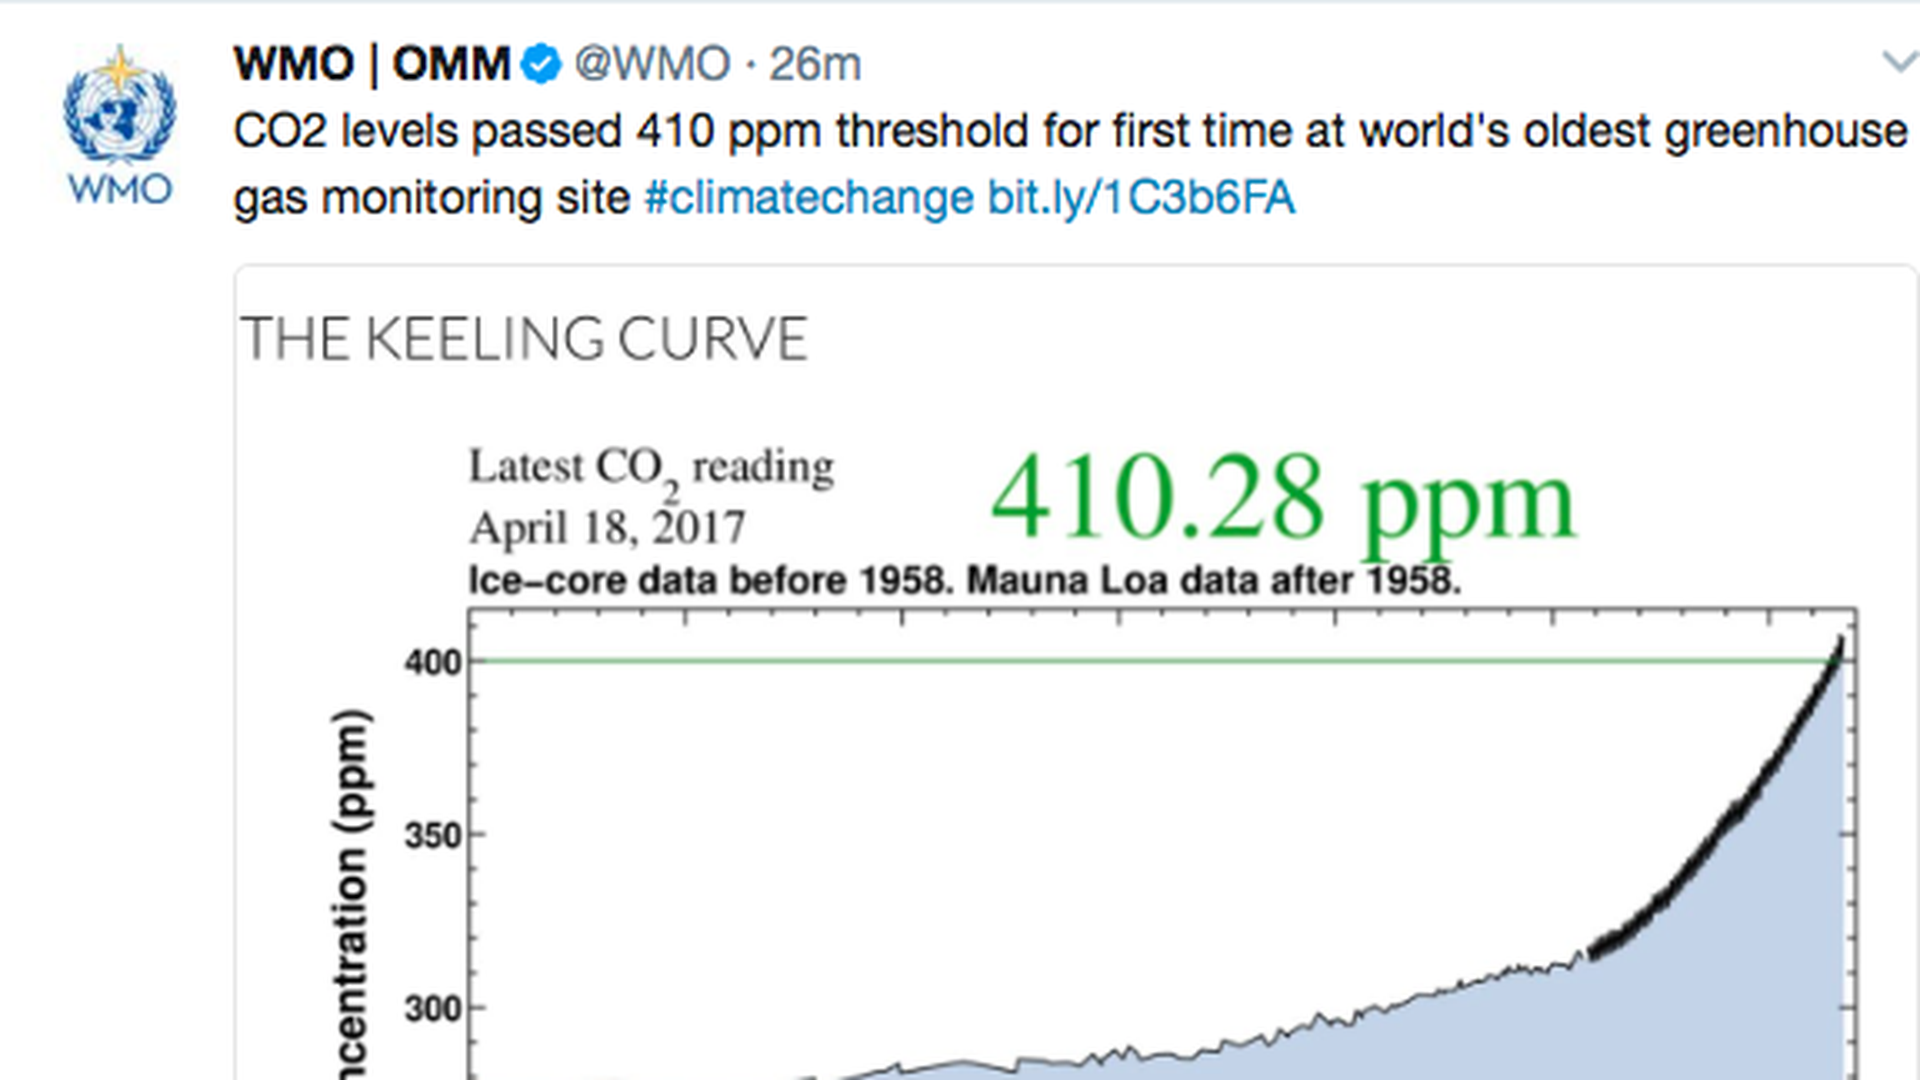Click the green 410.28 ppm reading

pyautogui.click(x=1283, y=498)
